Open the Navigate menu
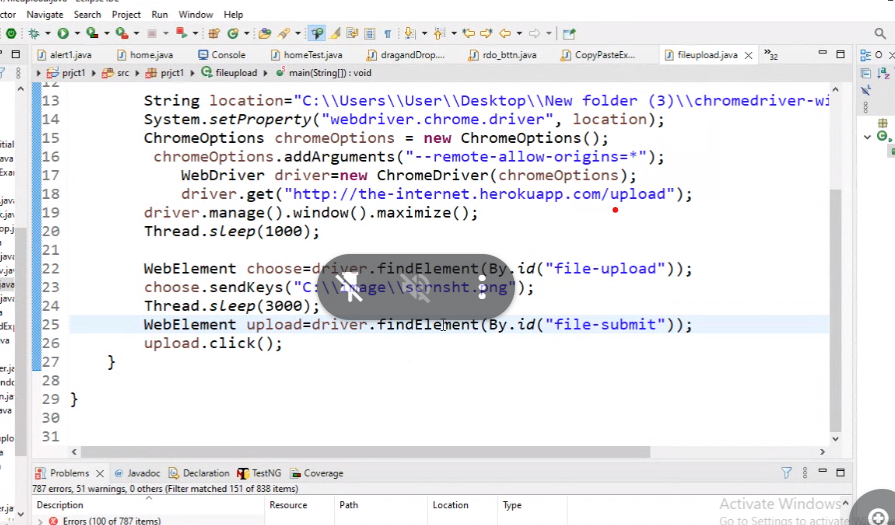Screen dimensions: 895x525 [45, 14]
